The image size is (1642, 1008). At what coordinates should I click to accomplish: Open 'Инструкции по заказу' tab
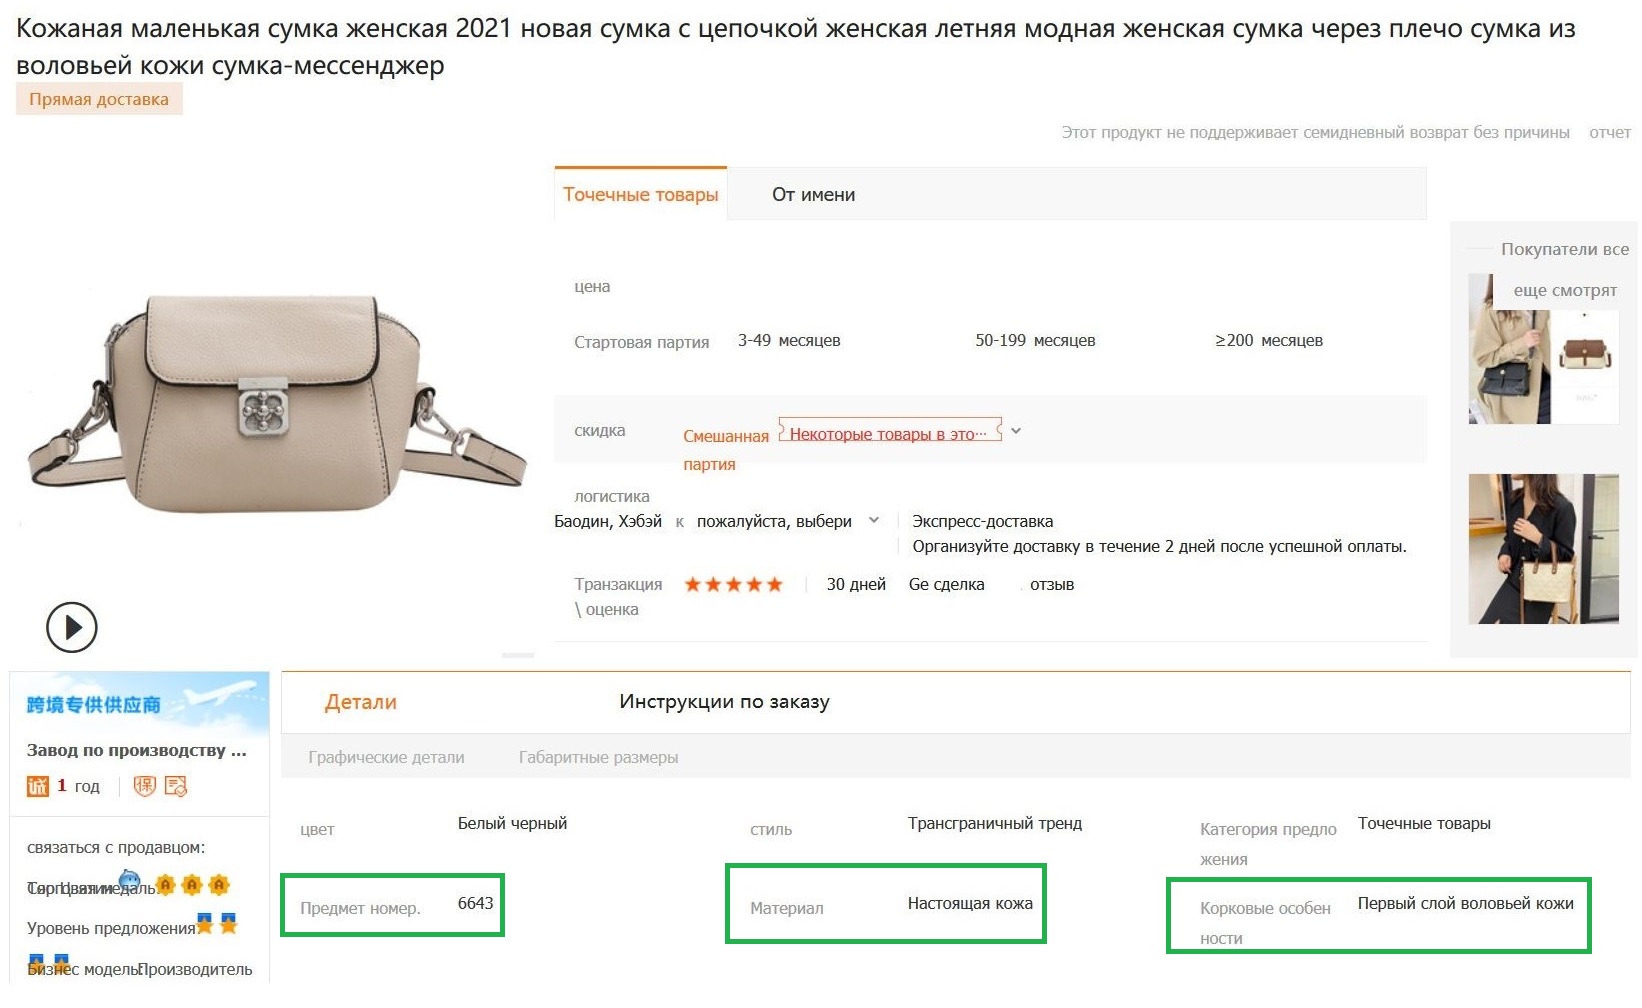(x=724, y=702)
